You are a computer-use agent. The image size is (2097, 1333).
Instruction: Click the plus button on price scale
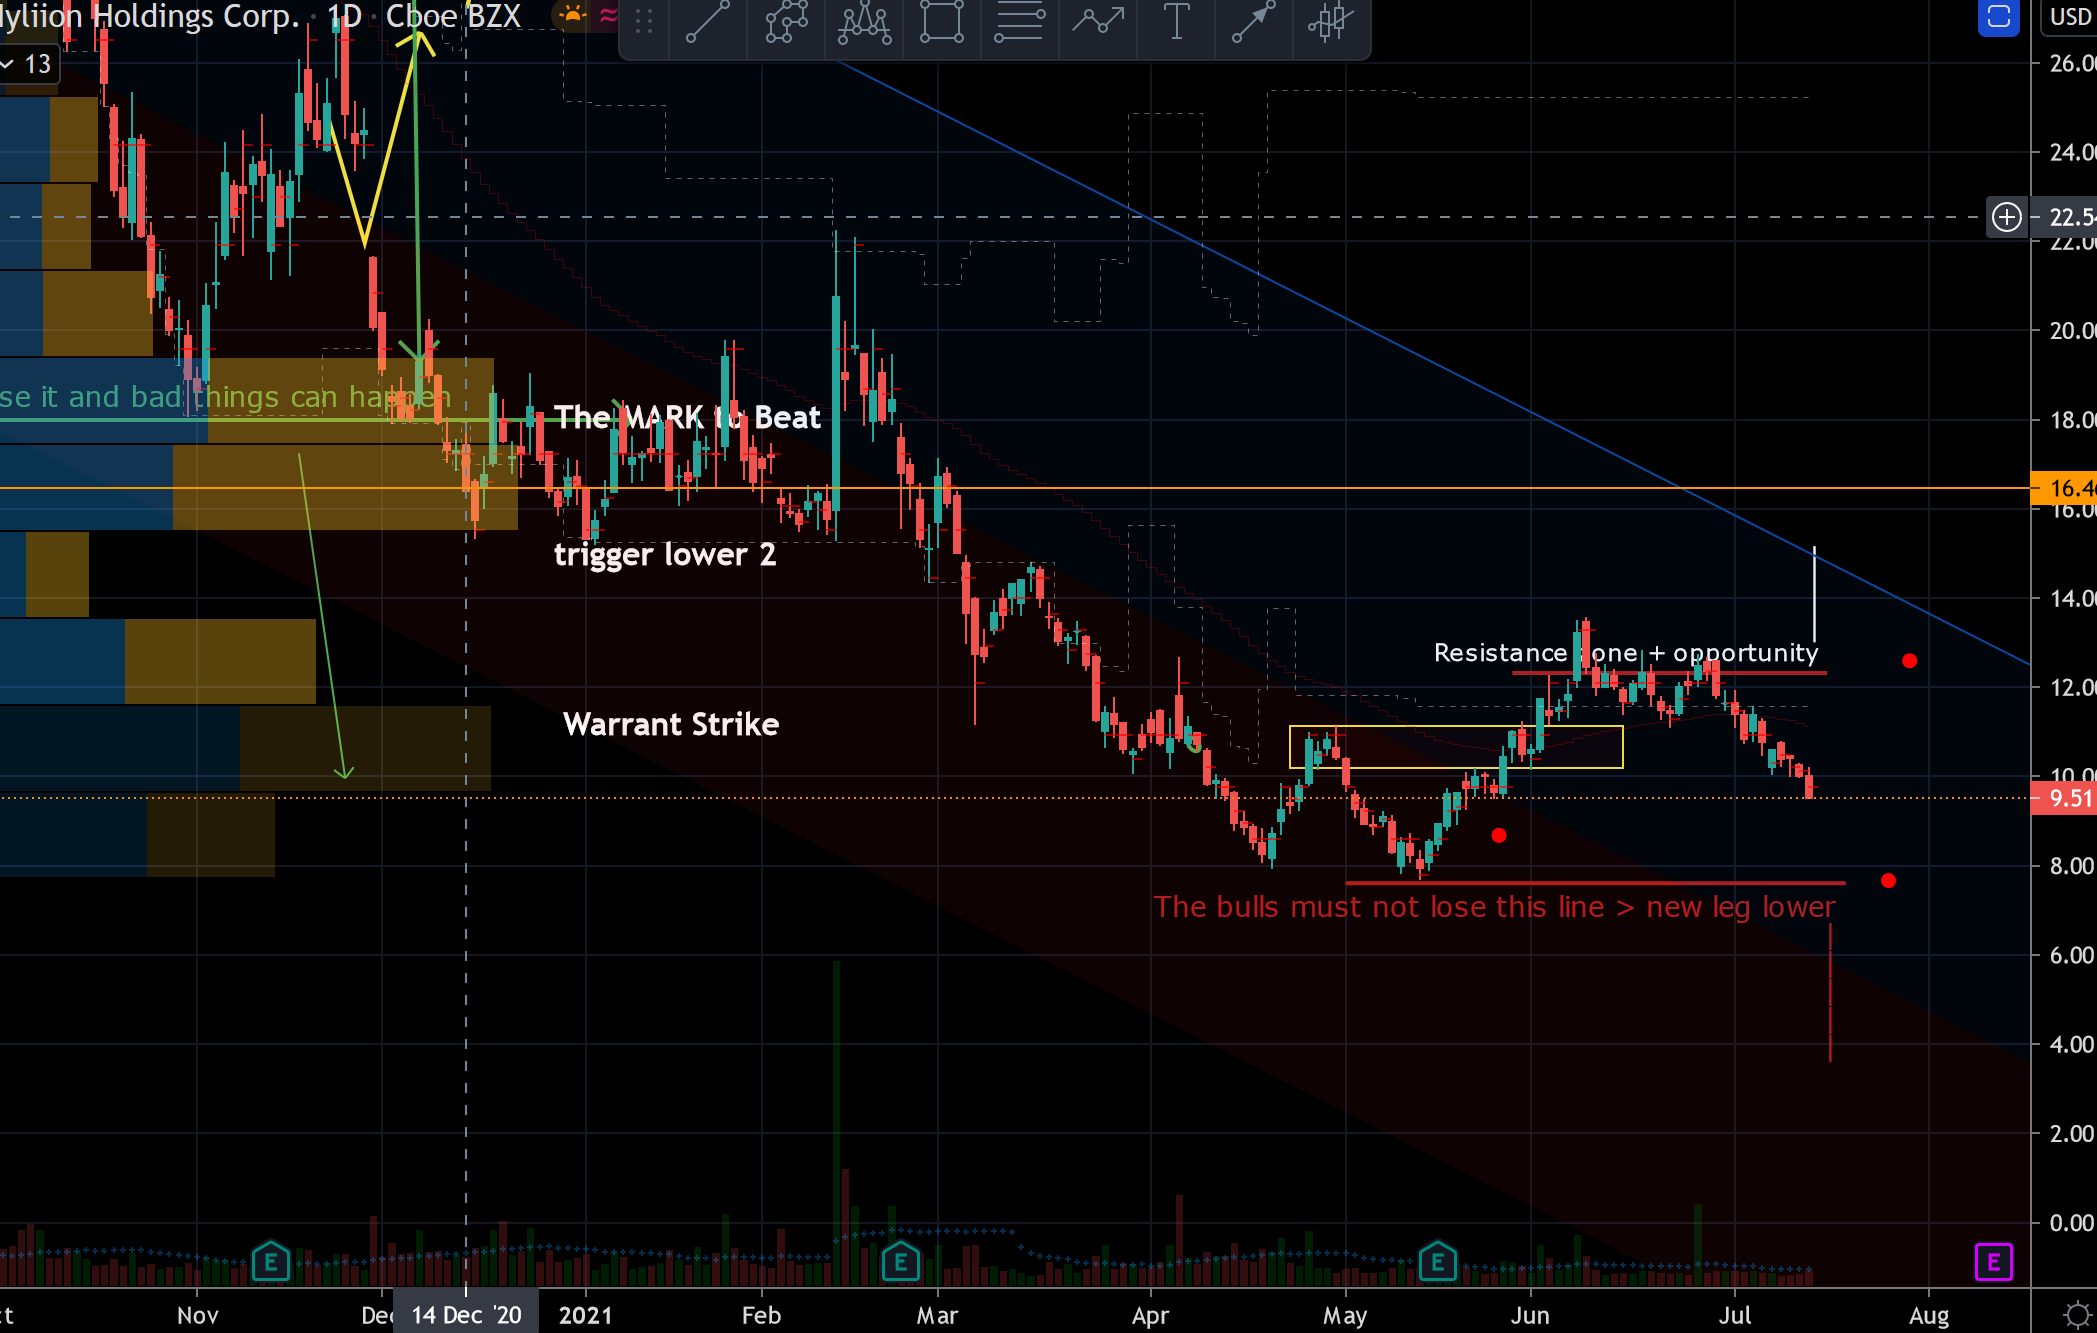pos(2006,217)
